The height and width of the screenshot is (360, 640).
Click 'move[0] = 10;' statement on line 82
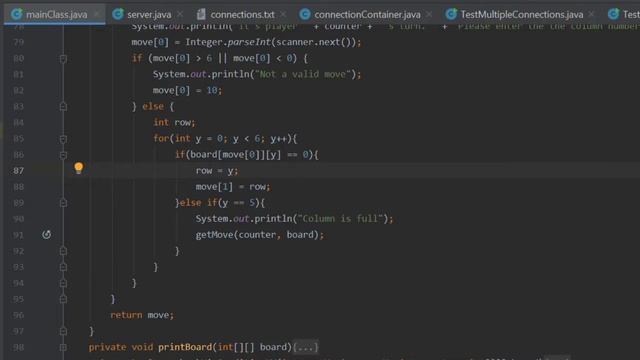click(x=188, y=90)
